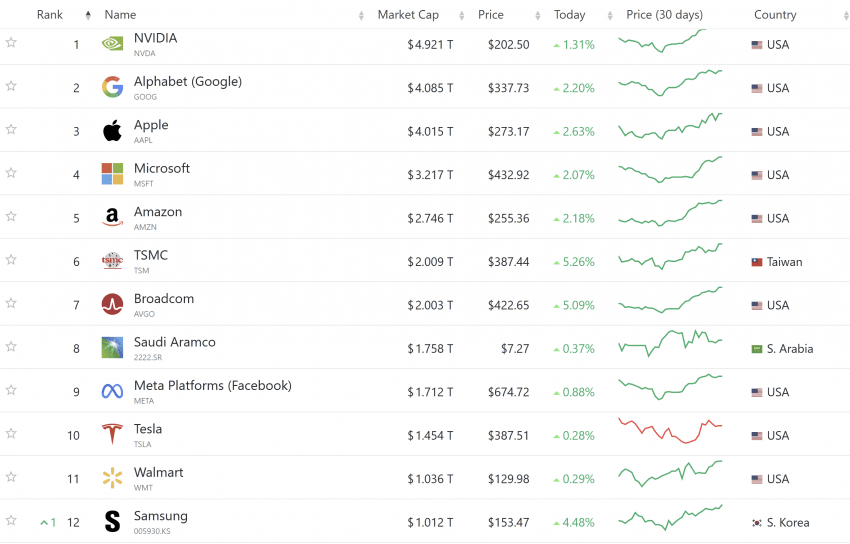
Task: Toggle the favorite star for Apple
Action: click(11, 129)
